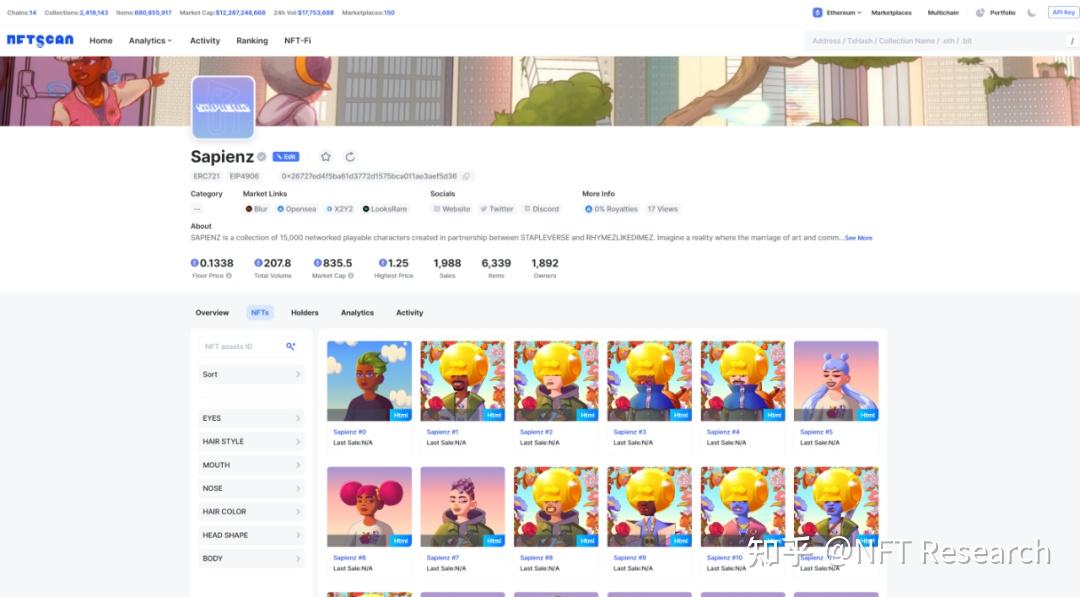Click the See More link in About
The height and width of the screenshot is (597, 1080).
coord(858,238)
